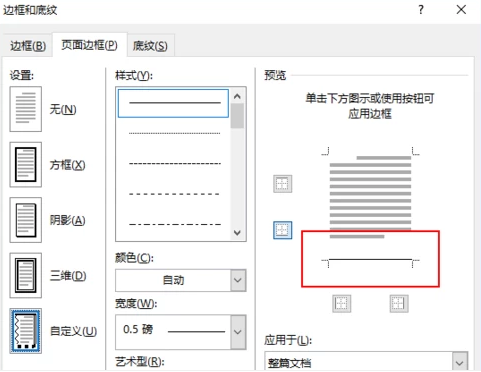The height and width of the screenshot is (372, 481).
Task: Switch to the 底纹(S) tab
Action: click(x=150, y=46)
